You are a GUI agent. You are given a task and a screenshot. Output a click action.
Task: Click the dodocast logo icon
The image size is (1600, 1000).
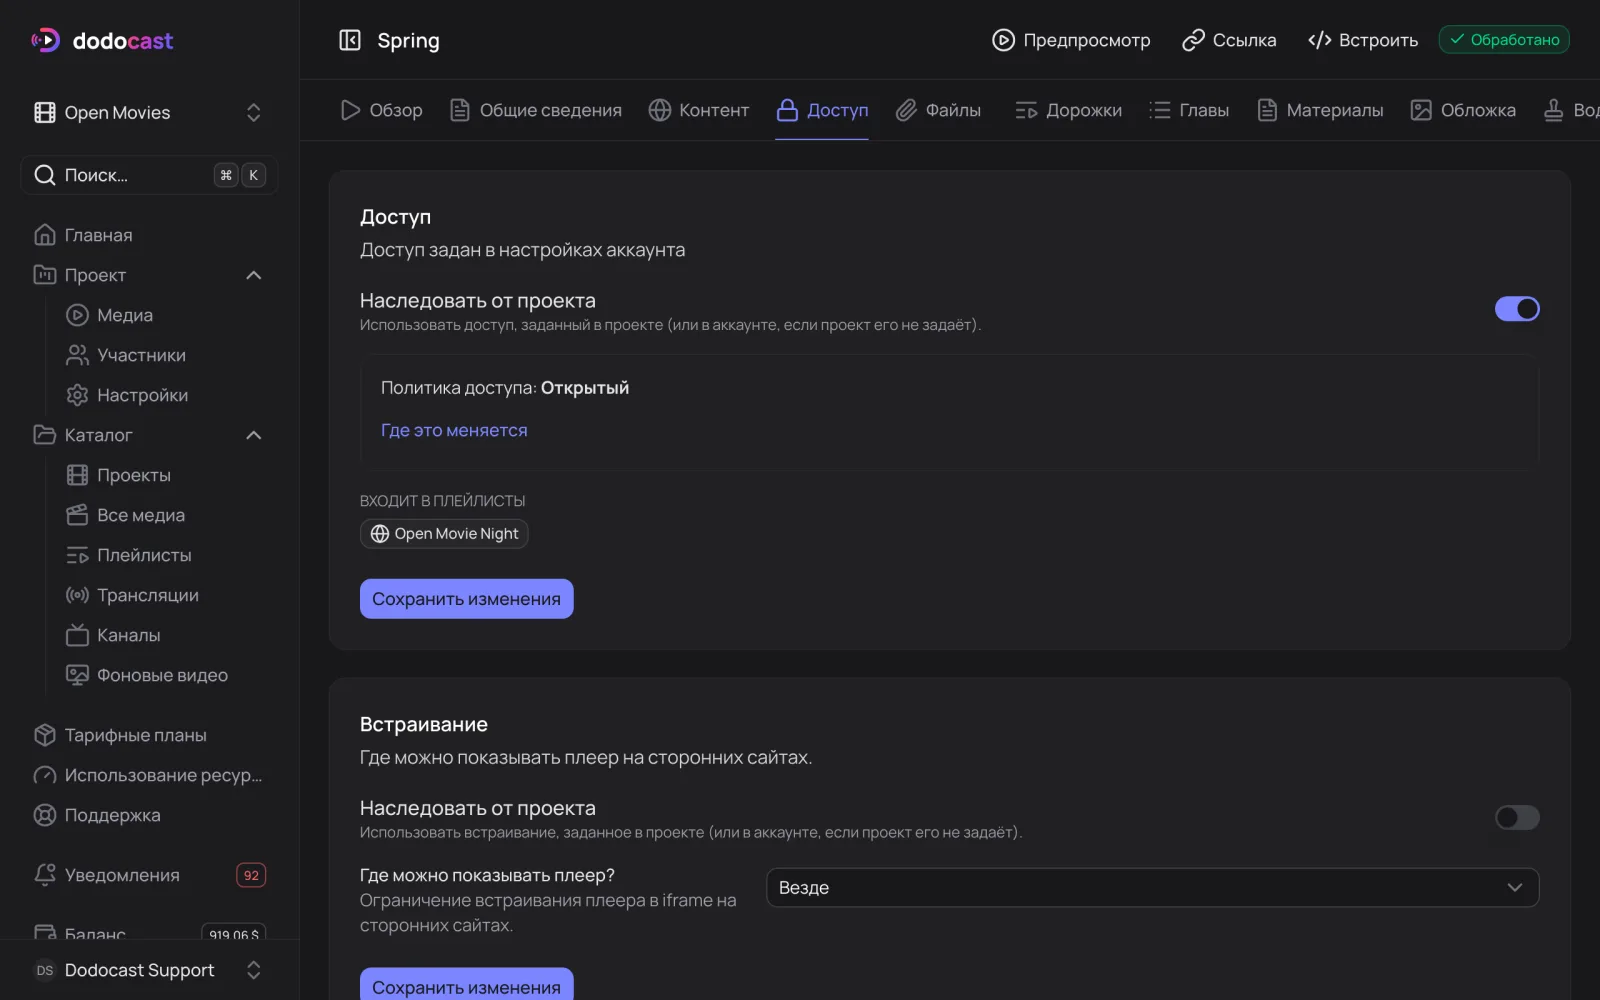point(46,40)
